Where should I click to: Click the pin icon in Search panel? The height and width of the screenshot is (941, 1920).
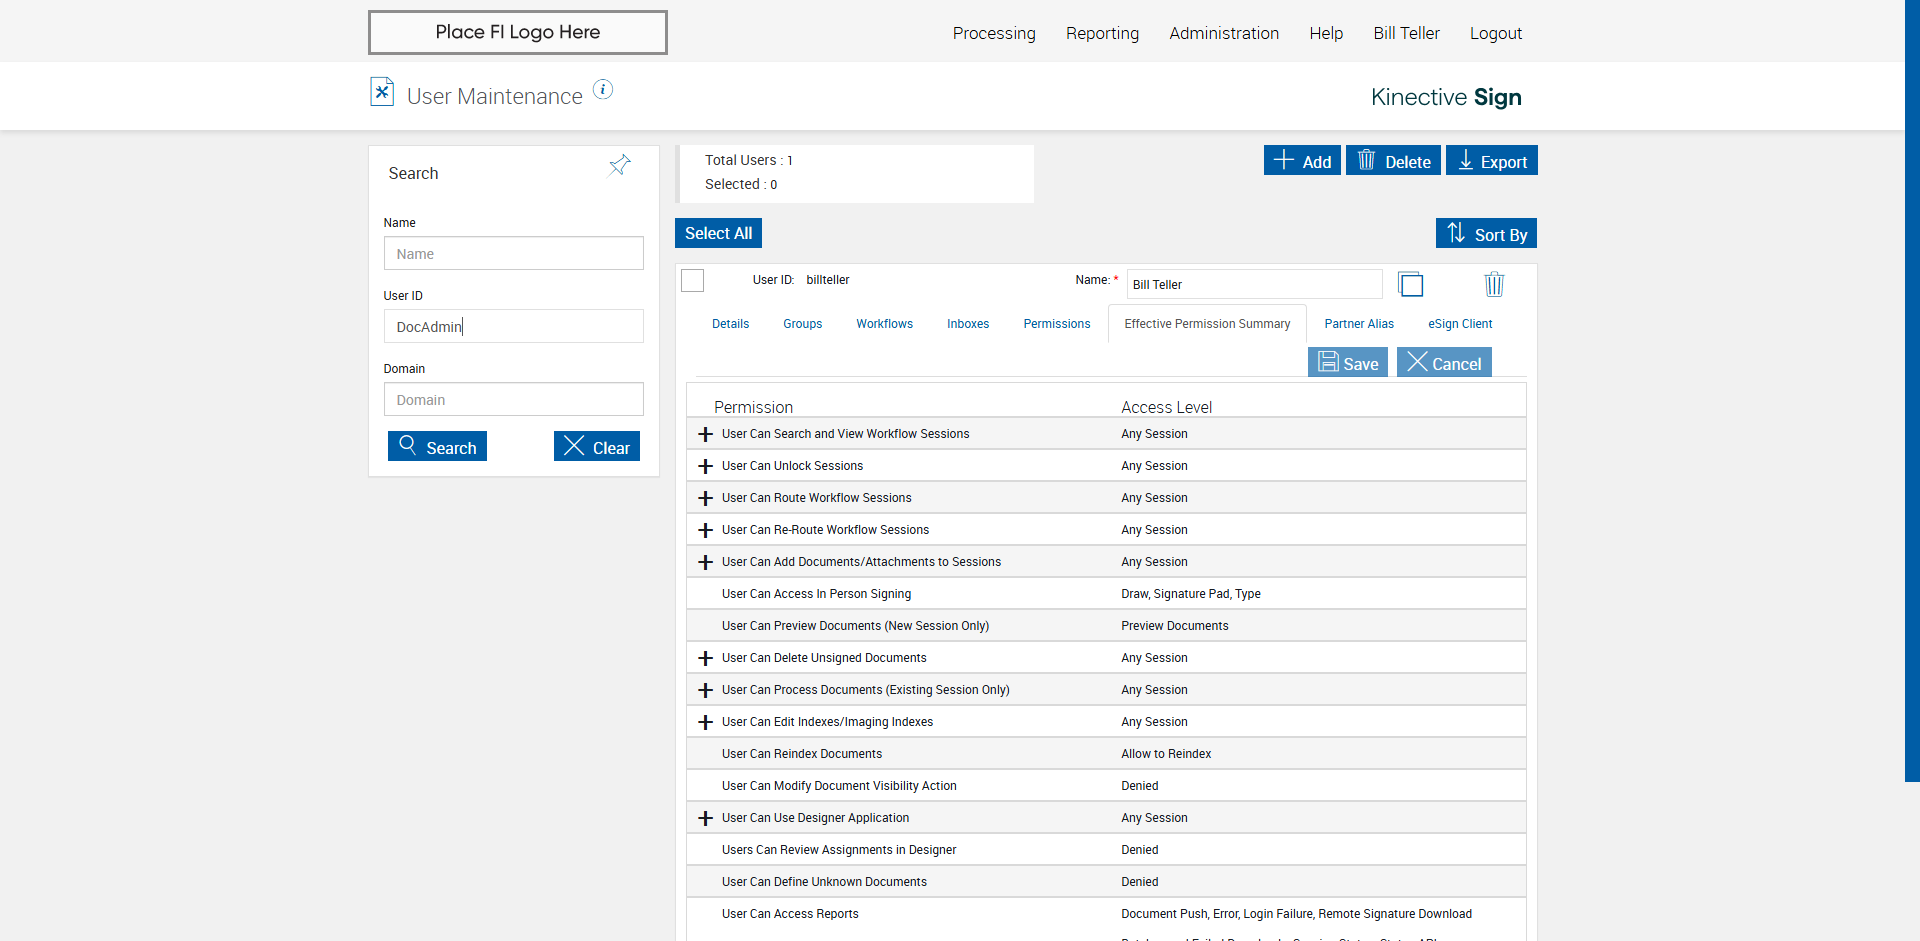[620, 165]
